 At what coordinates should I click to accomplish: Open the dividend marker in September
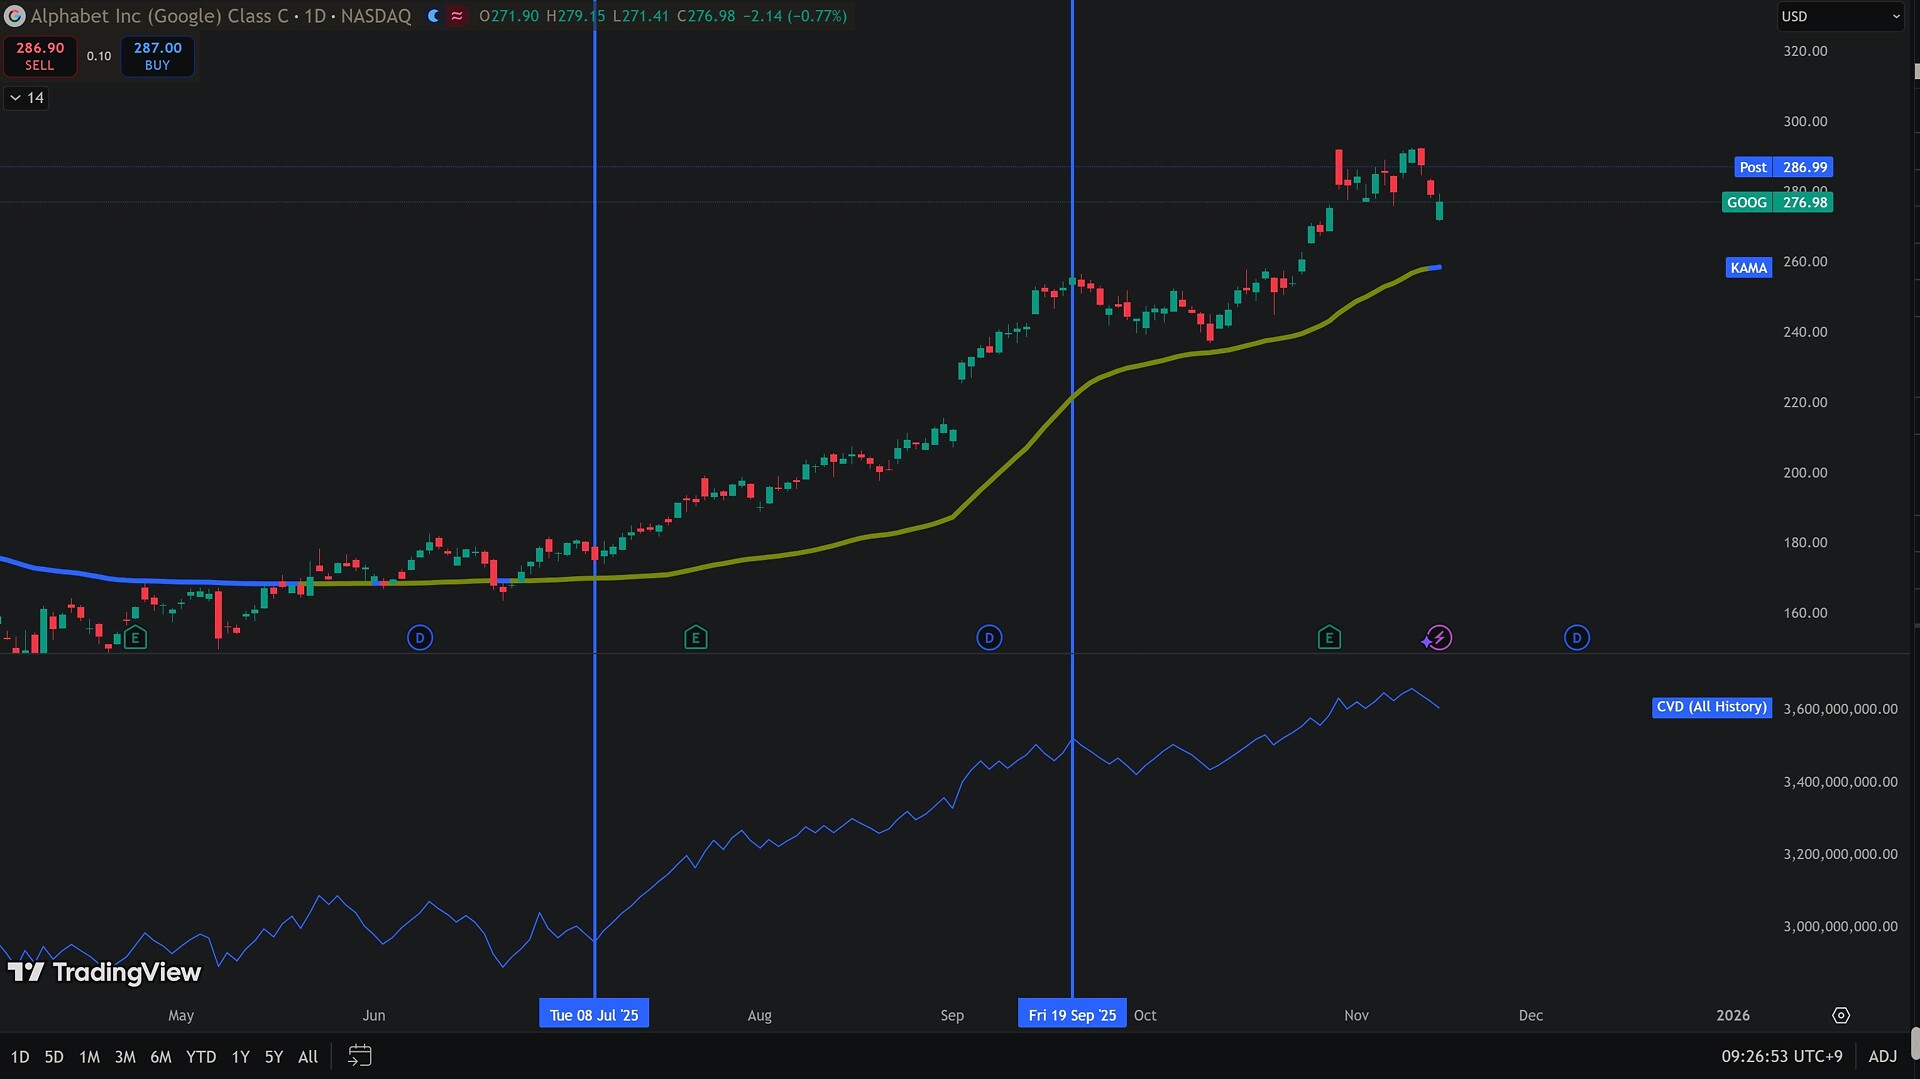pyautogui.click(x=989, y=637)
